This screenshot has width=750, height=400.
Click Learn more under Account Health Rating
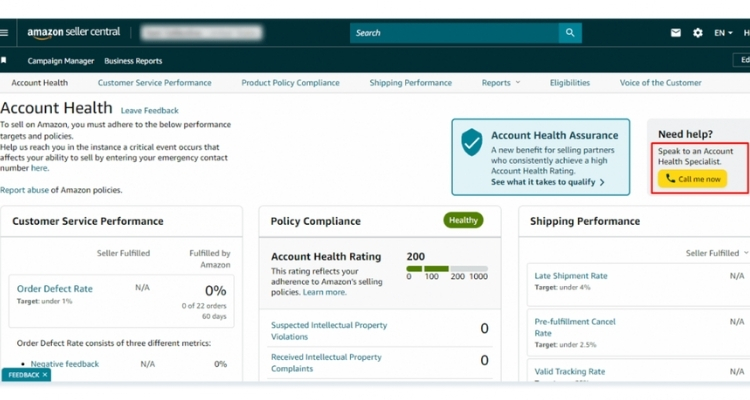(324, 292)
